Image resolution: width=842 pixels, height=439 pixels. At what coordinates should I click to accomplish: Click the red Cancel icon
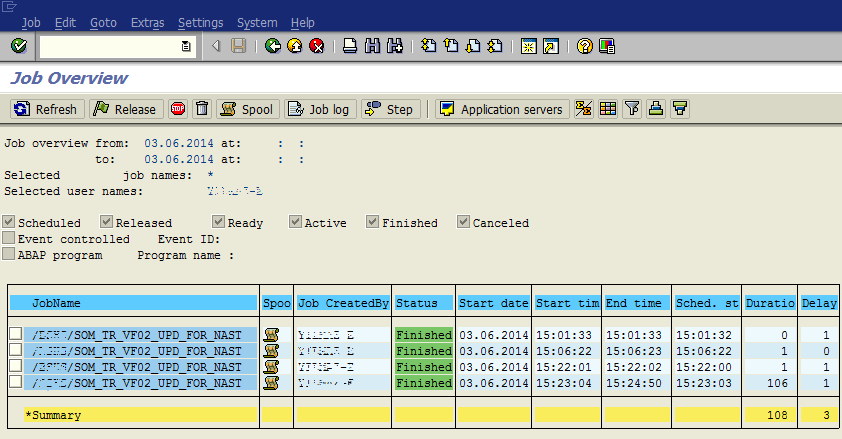[317, 46]
